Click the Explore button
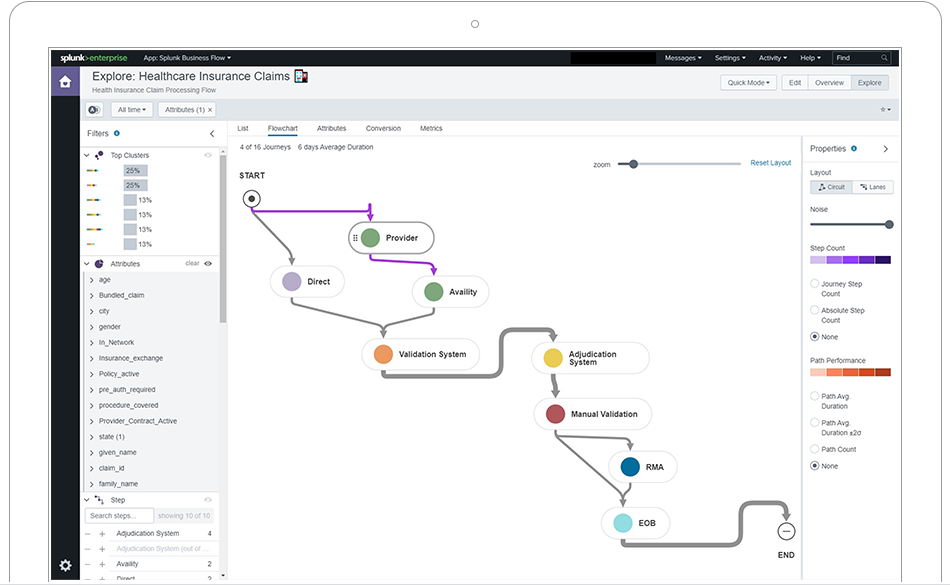 tap(869, 82)
